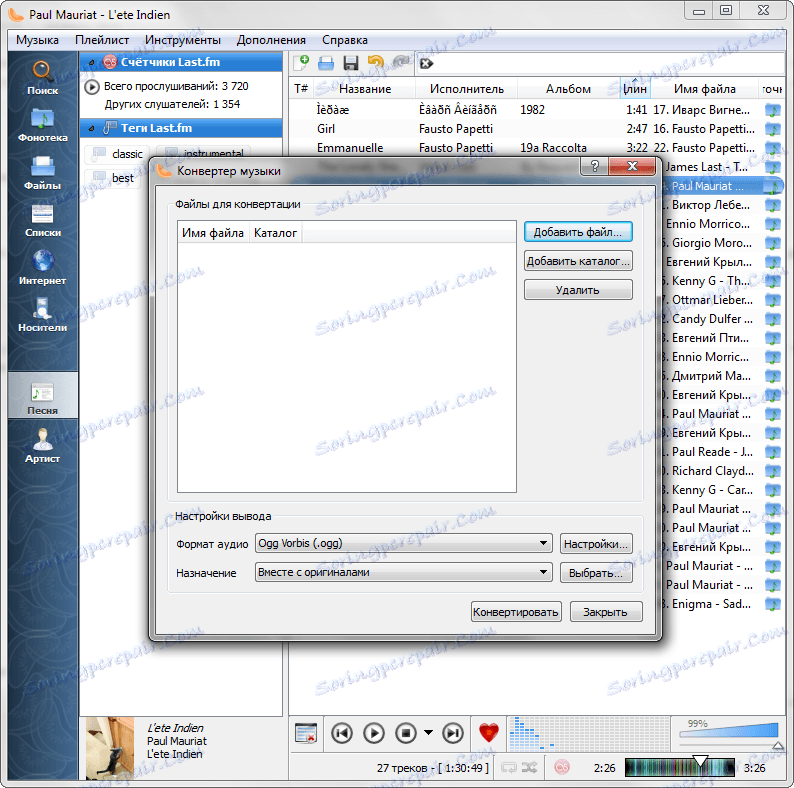
Task: Click the blue open playlist icon
Action: tap(326, 63)
